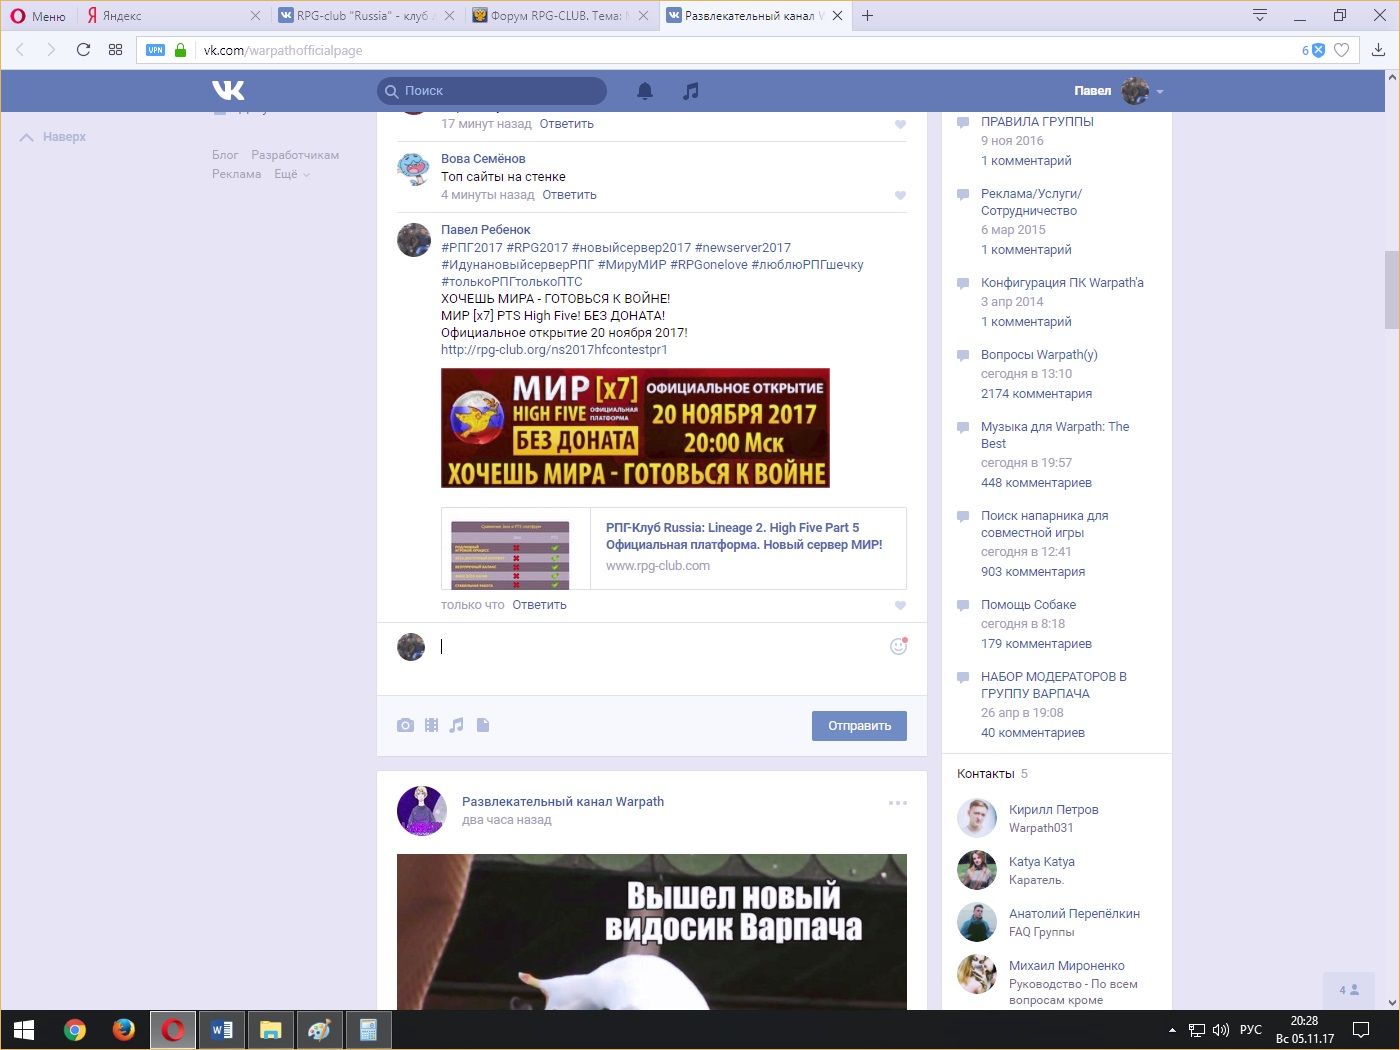Viewport: 1400px width, 1050px height.
Task: Open Calculator from the taskbar
Action: point(368,1029)
